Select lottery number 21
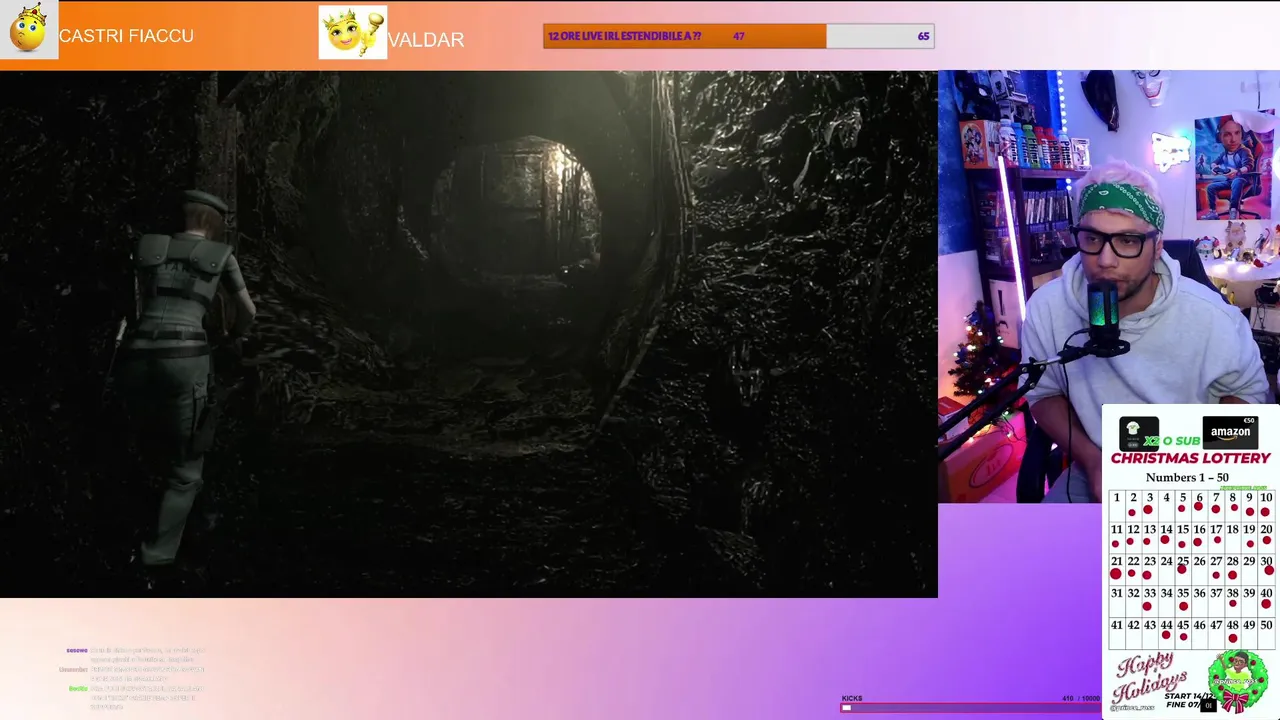Viewport: 1280px width, 720px height. pos(1116,568)
